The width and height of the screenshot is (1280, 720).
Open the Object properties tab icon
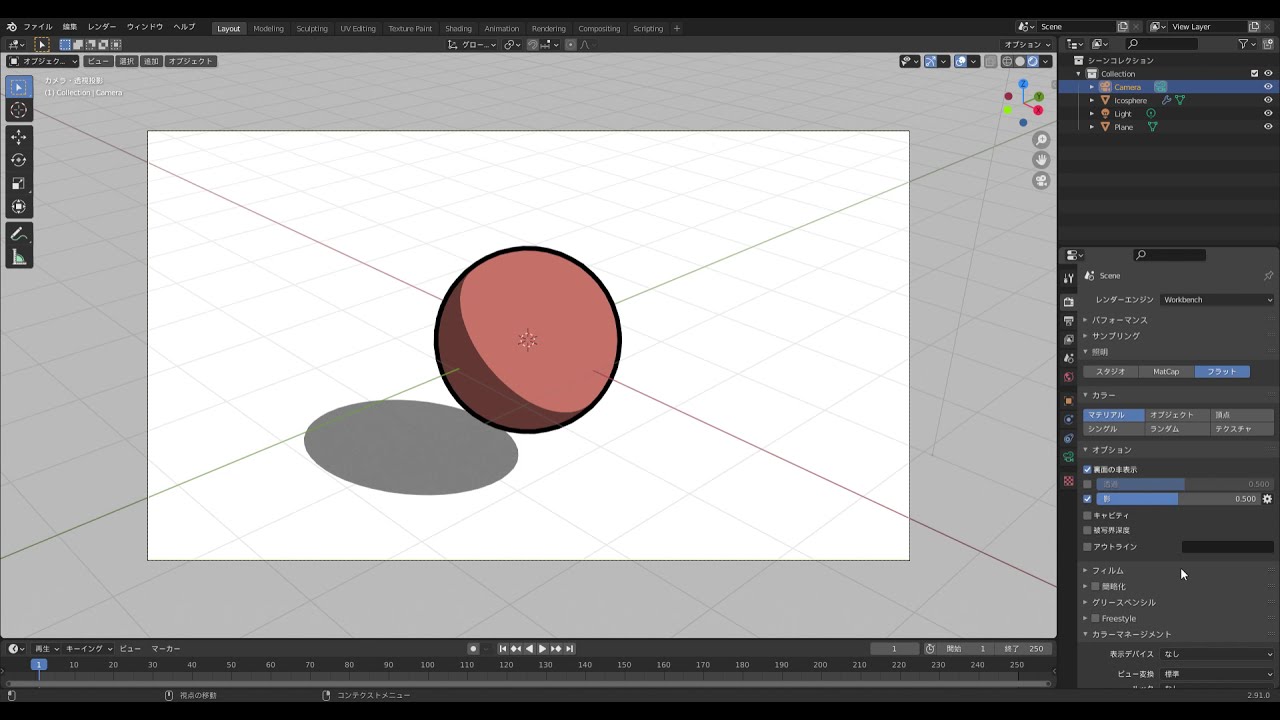click(1068, 400)
